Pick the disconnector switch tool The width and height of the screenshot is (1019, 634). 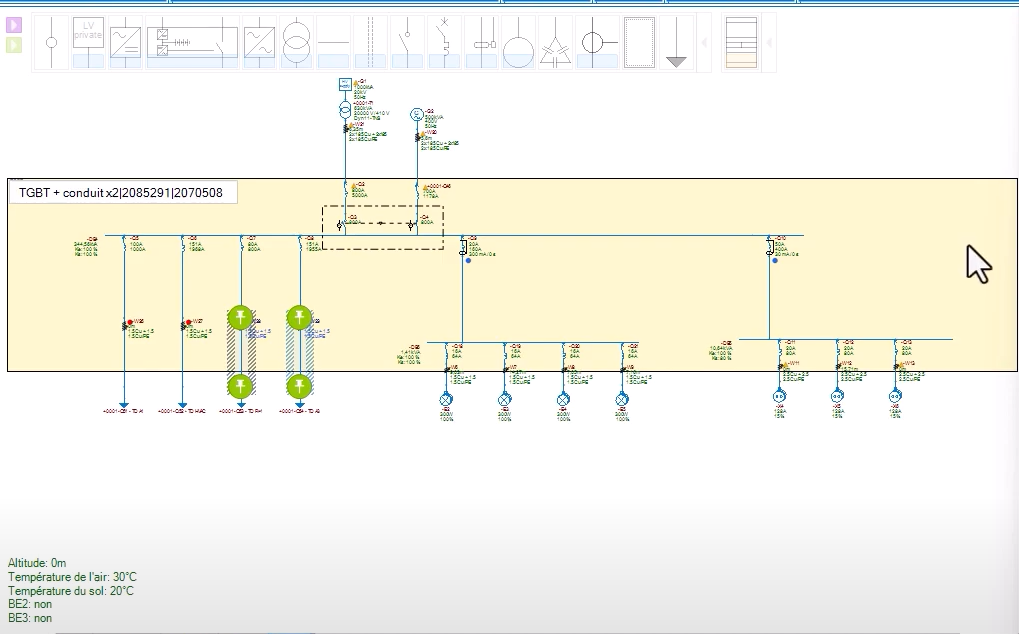click(x=406, y=42)
